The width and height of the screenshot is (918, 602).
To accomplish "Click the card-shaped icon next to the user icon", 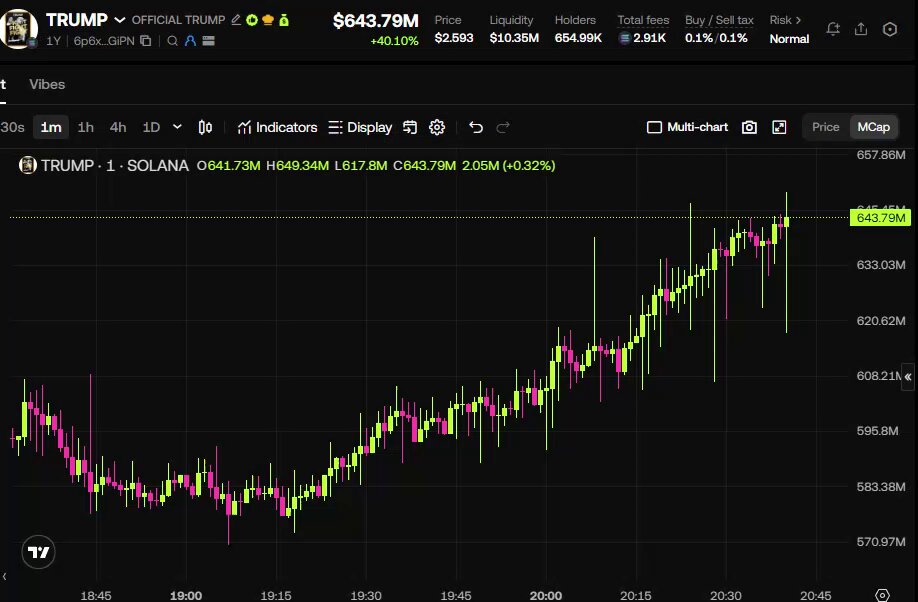I will [x=208, y=41].
